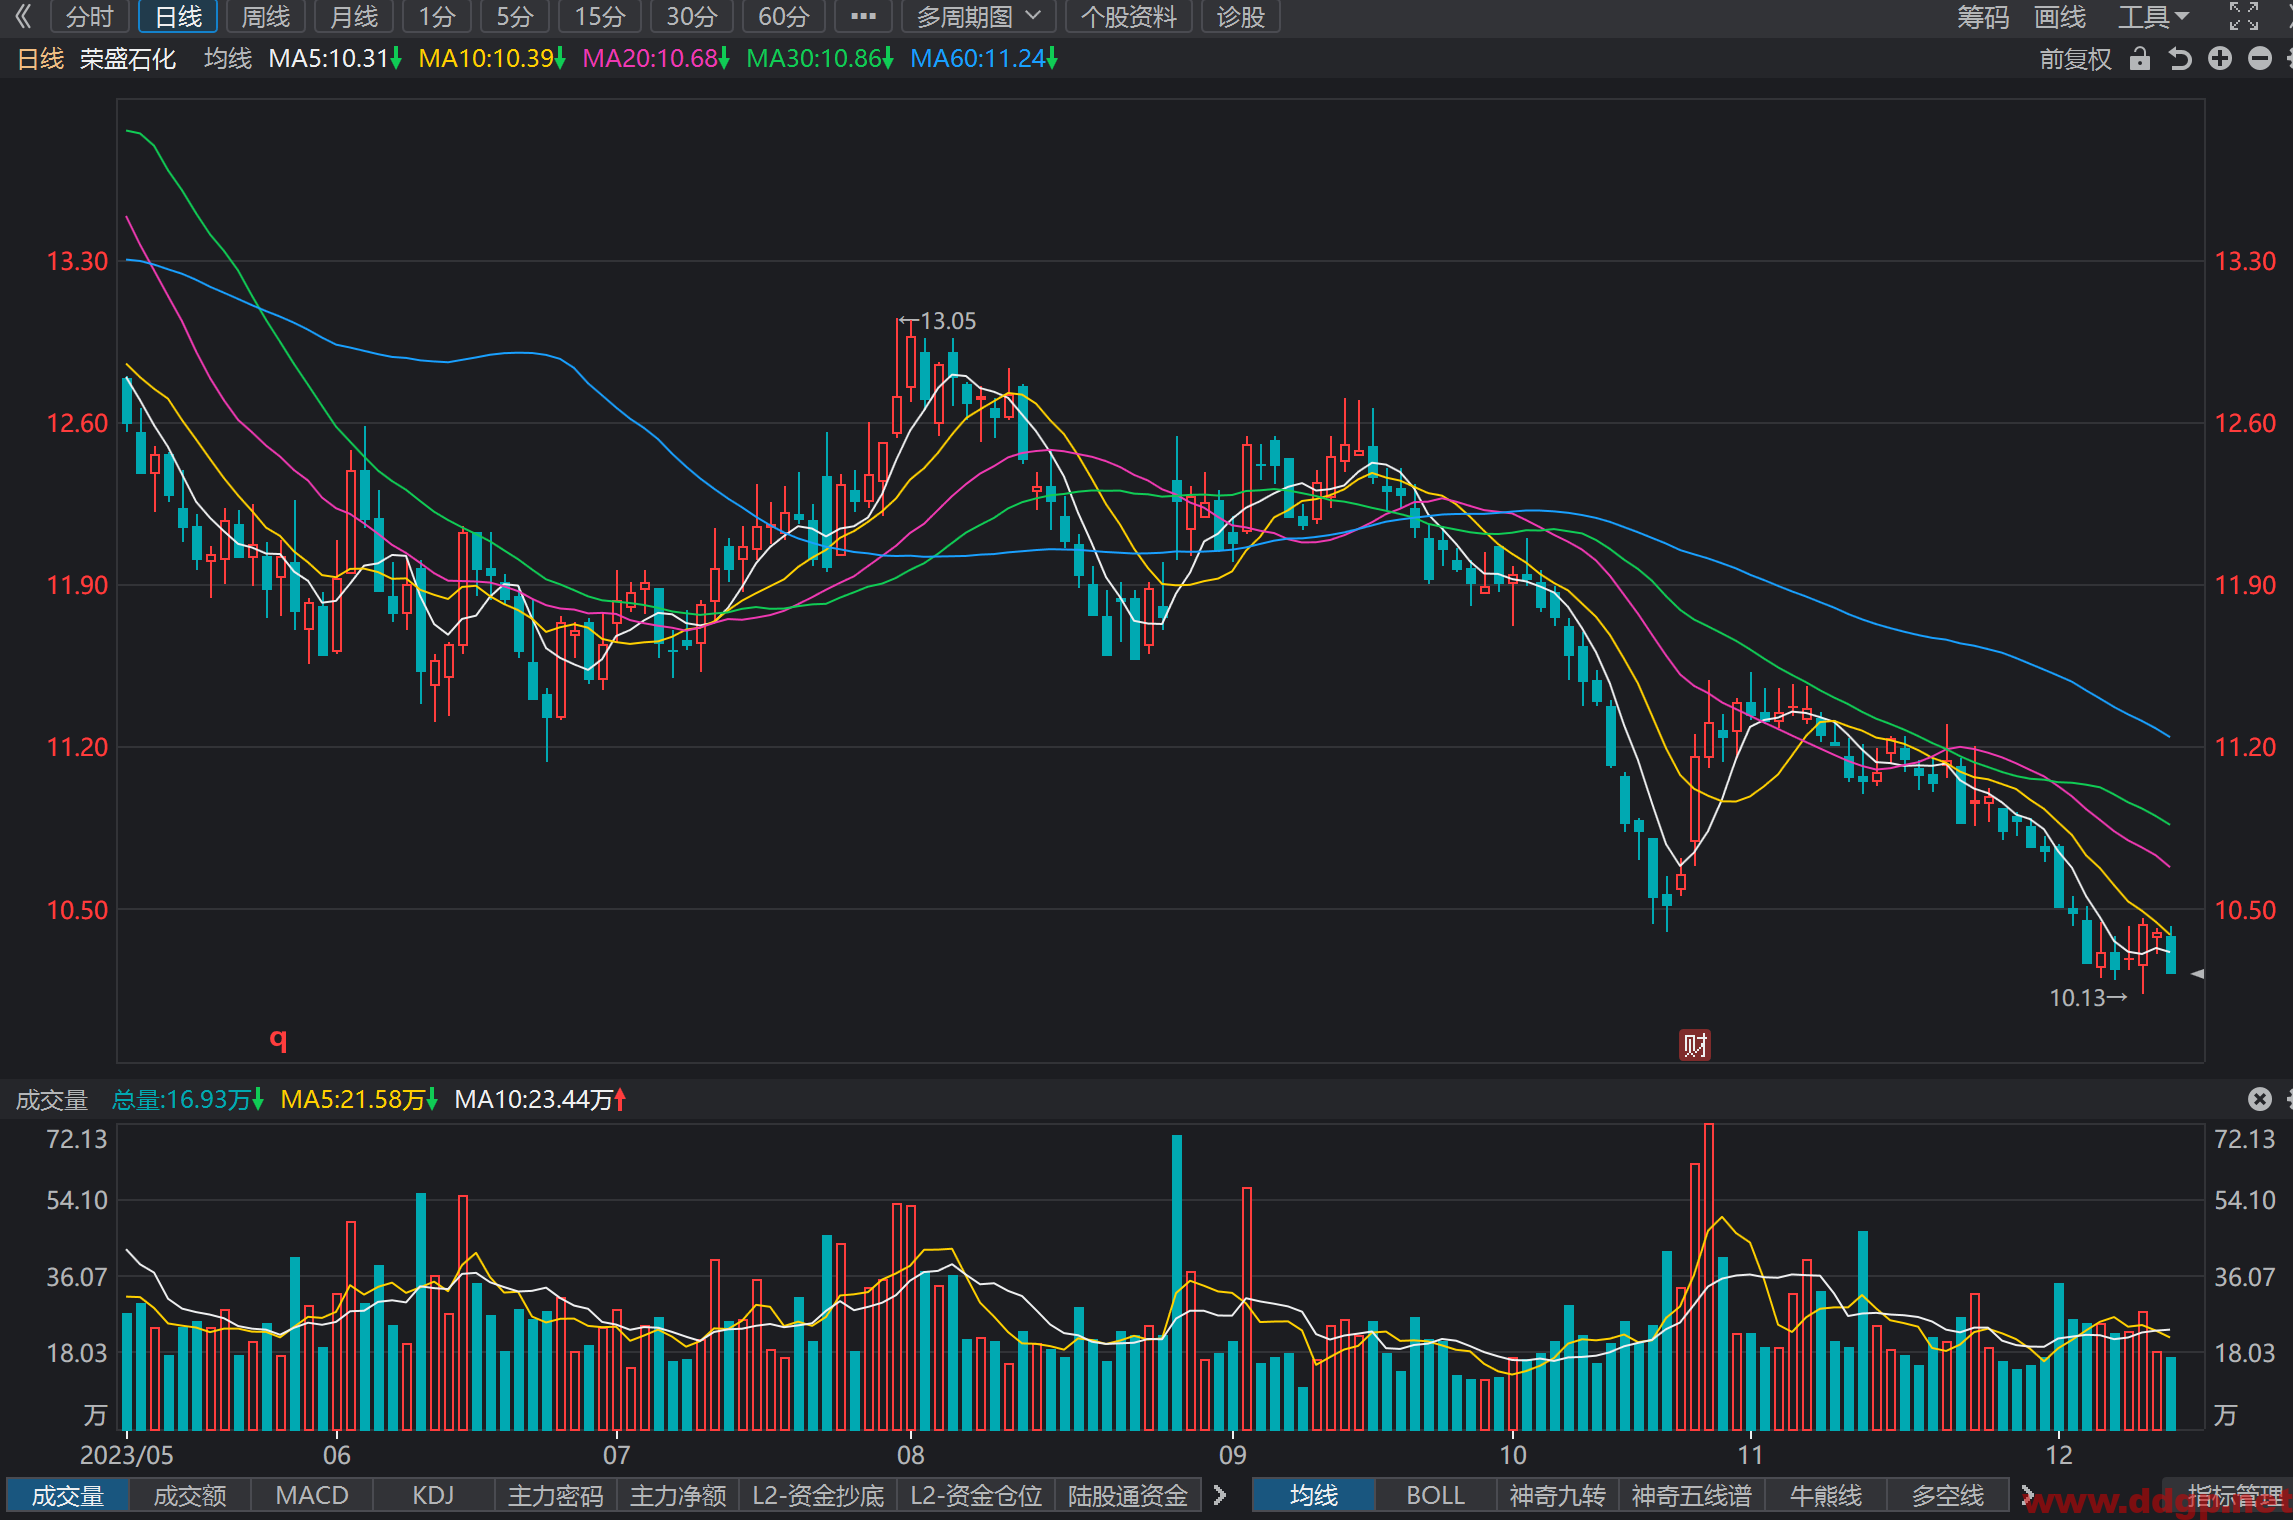Zoom in with the plus circle icon

[x=2220, y=59]
